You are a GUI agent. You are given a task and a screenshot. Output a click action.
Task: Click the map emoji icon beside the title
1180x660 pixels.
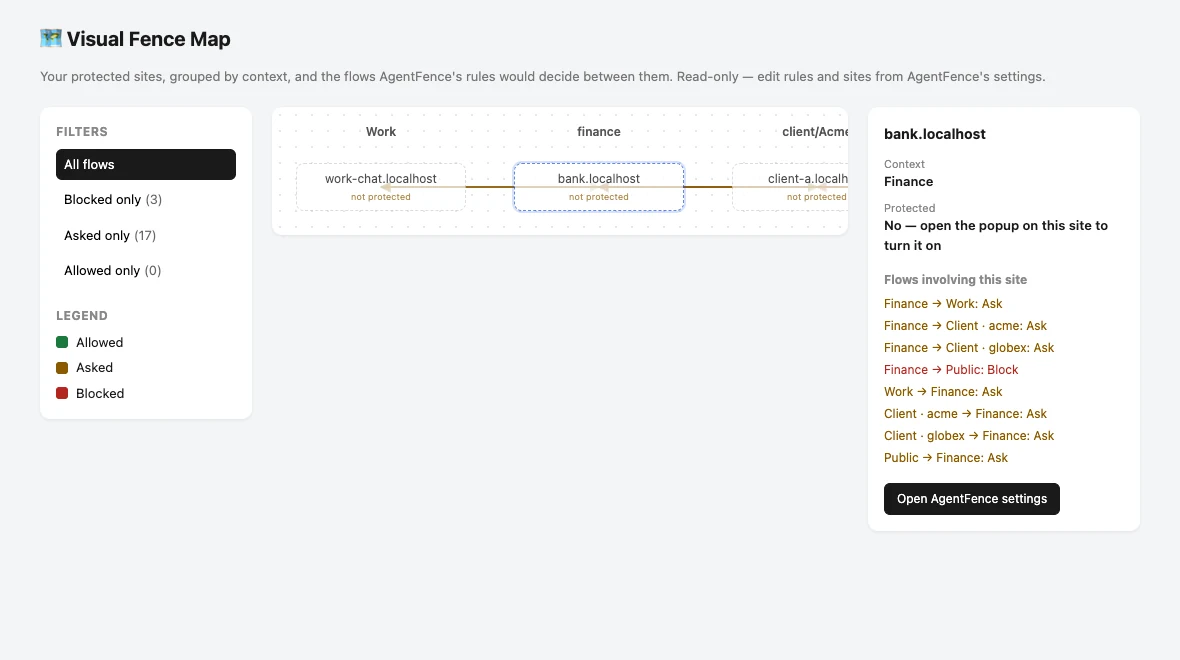51,38
